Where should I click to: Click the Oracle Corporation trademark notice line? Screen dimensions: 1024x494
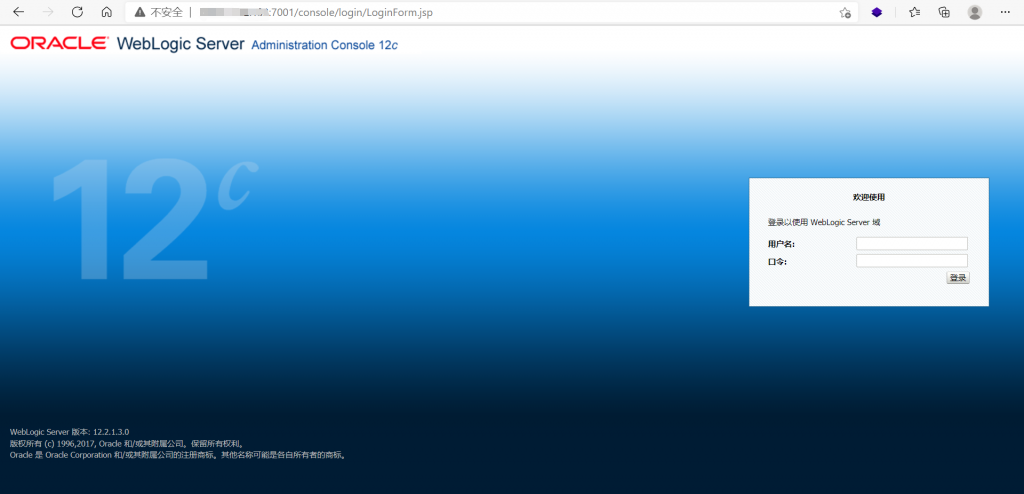[x=179, y=455]
